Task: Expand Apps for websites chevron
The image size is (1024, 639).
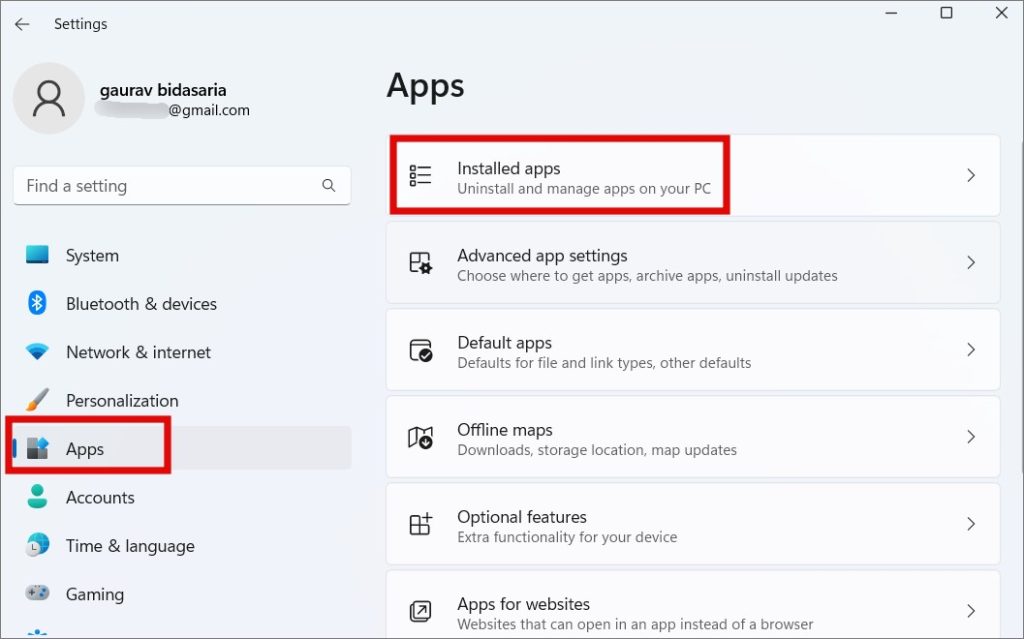Action: [971, 611]
